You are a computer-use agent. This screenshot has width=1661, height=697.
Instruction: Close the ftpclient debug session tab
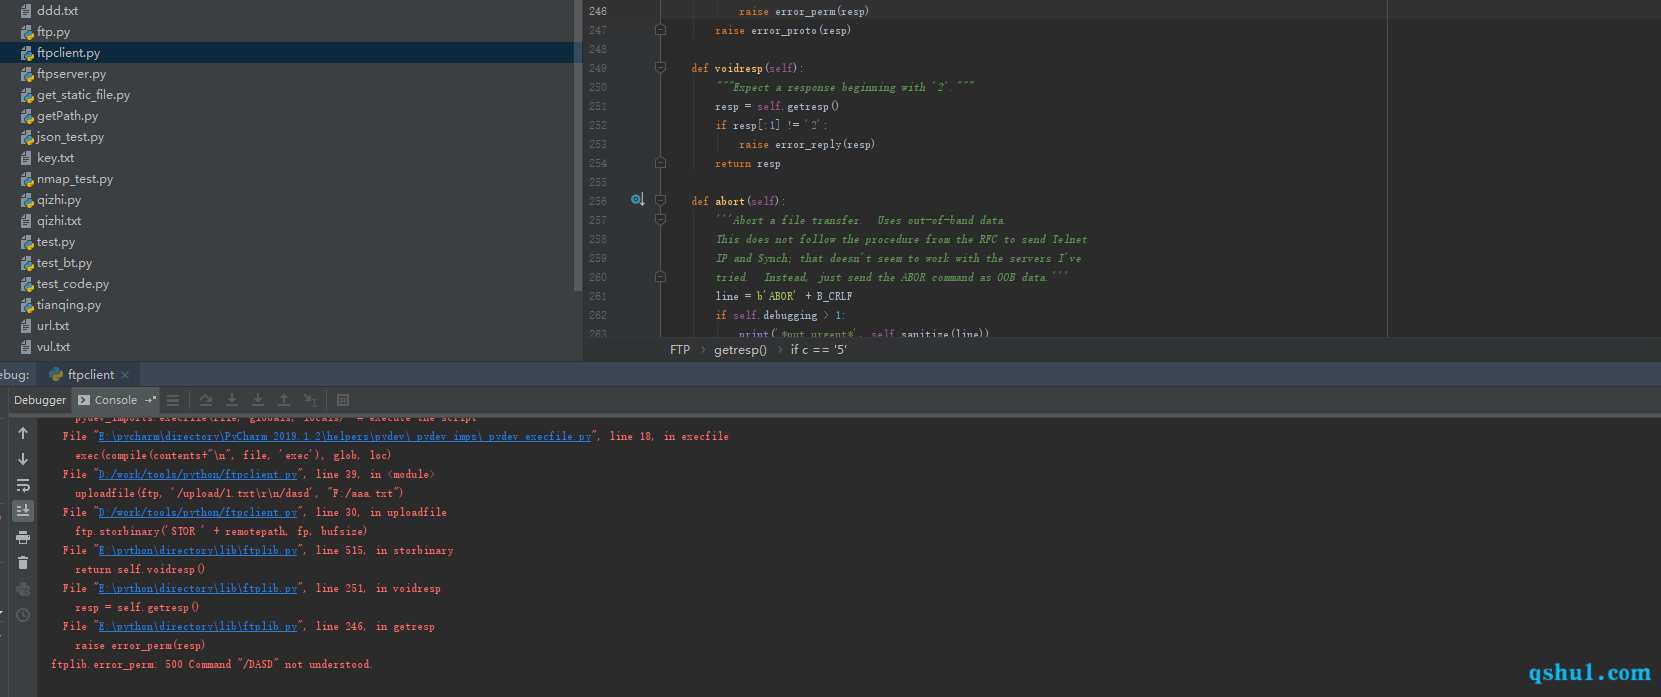pyautogui.click(x=125, y=375)
